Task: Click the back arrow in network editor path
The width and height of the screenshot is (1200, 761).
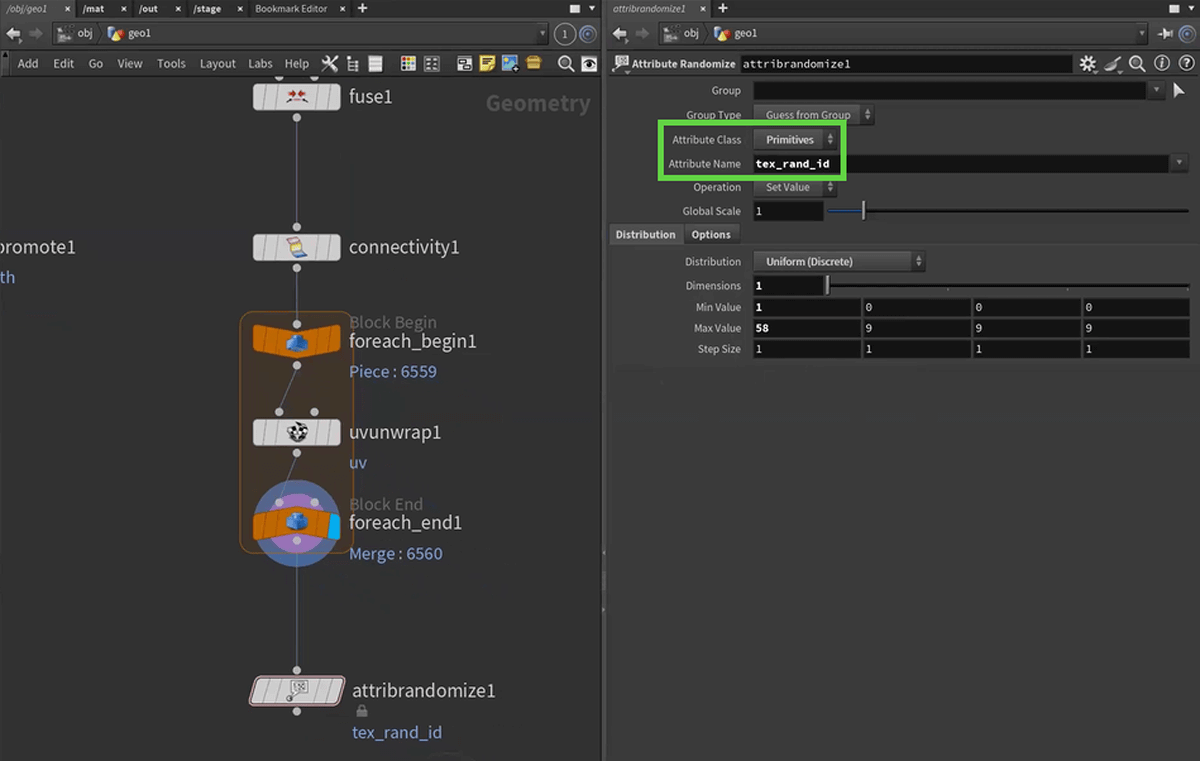Action: (x=14, y=33)
